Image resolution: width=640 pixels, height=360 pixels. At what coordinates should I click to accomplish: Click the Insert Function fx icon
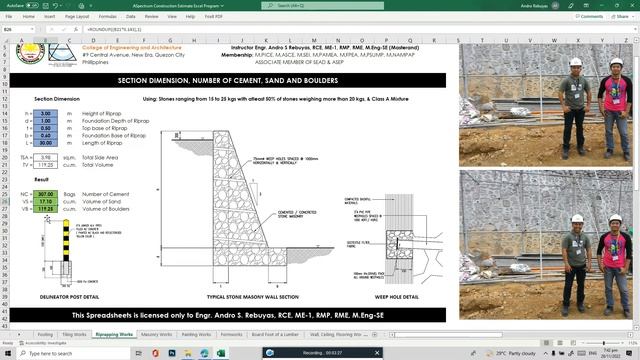76,29
